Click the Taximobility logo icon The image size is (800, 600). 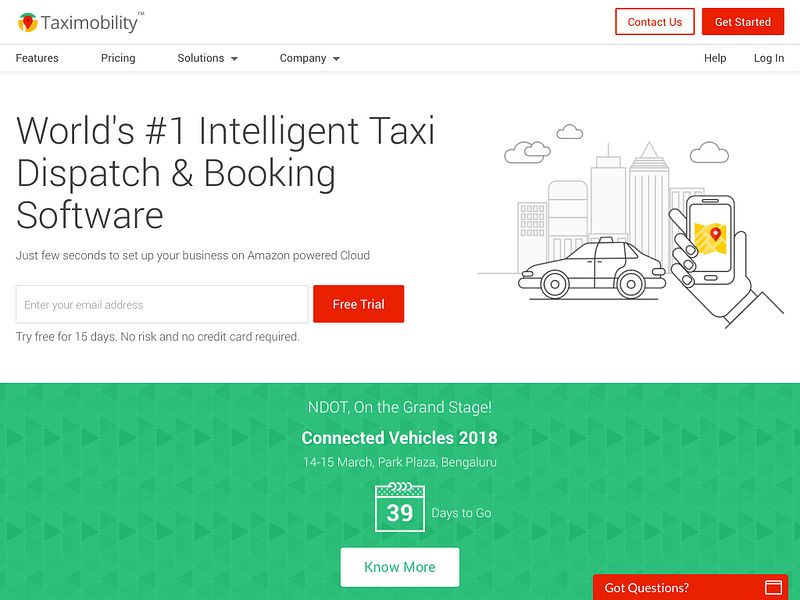[x=28, y=22]
